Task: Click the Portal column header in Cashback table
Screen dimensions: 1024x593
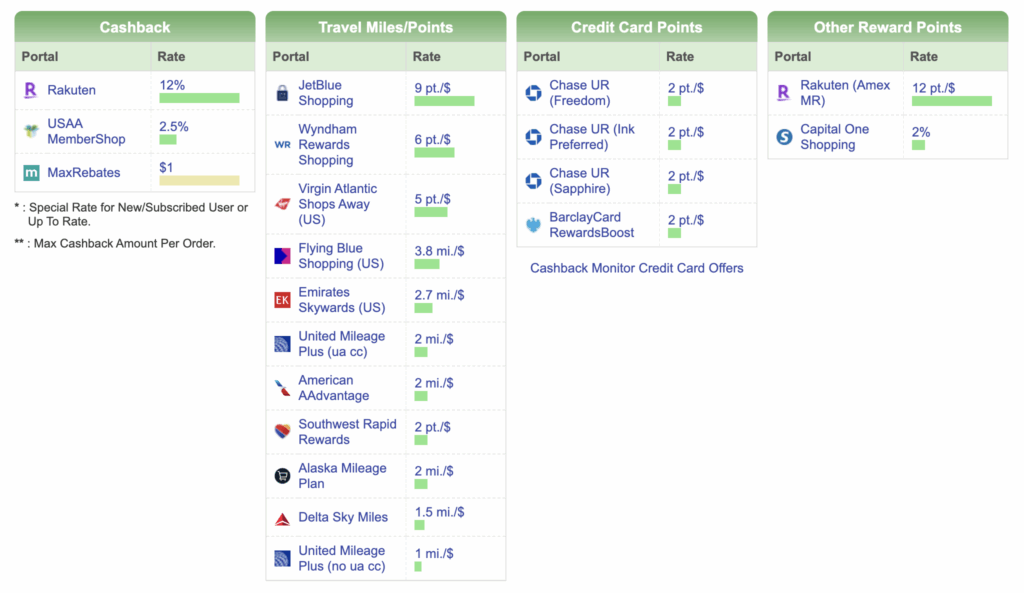Action: (39, 57)
